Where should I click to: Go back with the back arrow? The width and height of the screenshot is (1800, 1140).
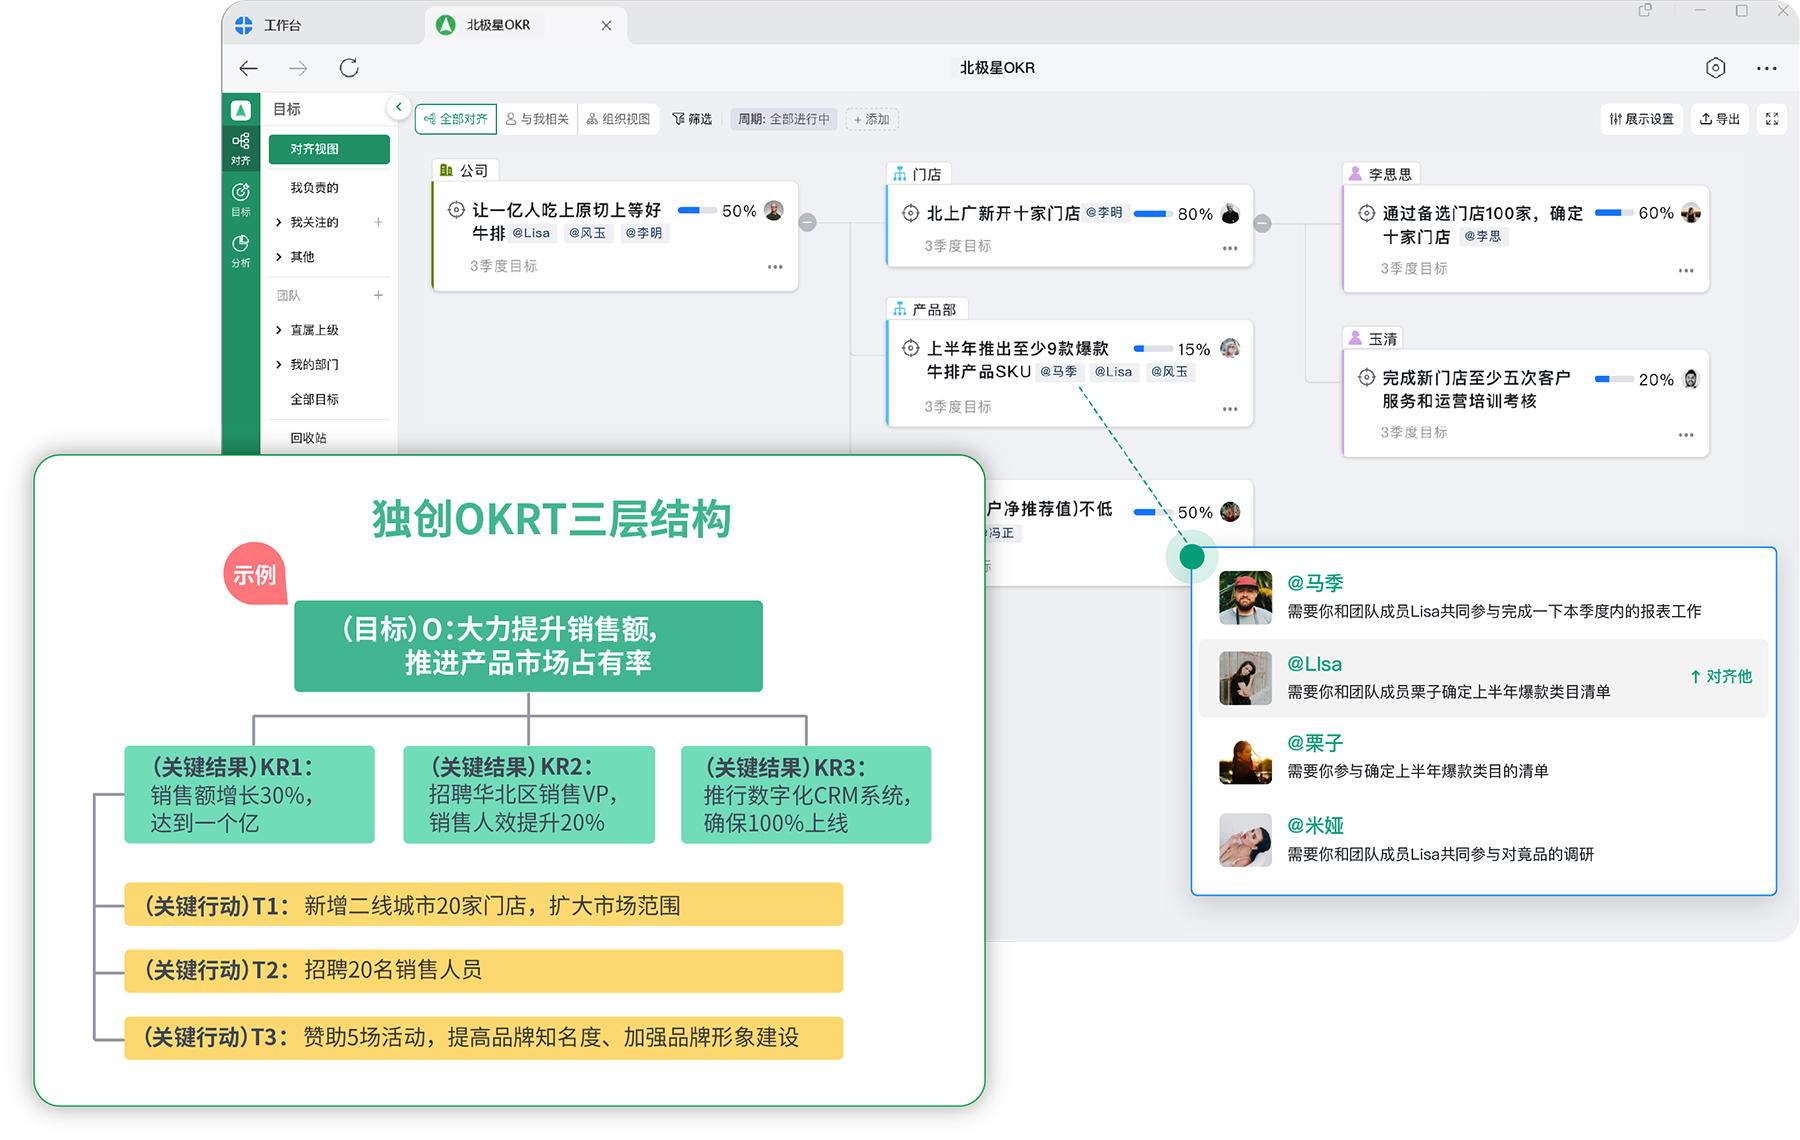249,68
